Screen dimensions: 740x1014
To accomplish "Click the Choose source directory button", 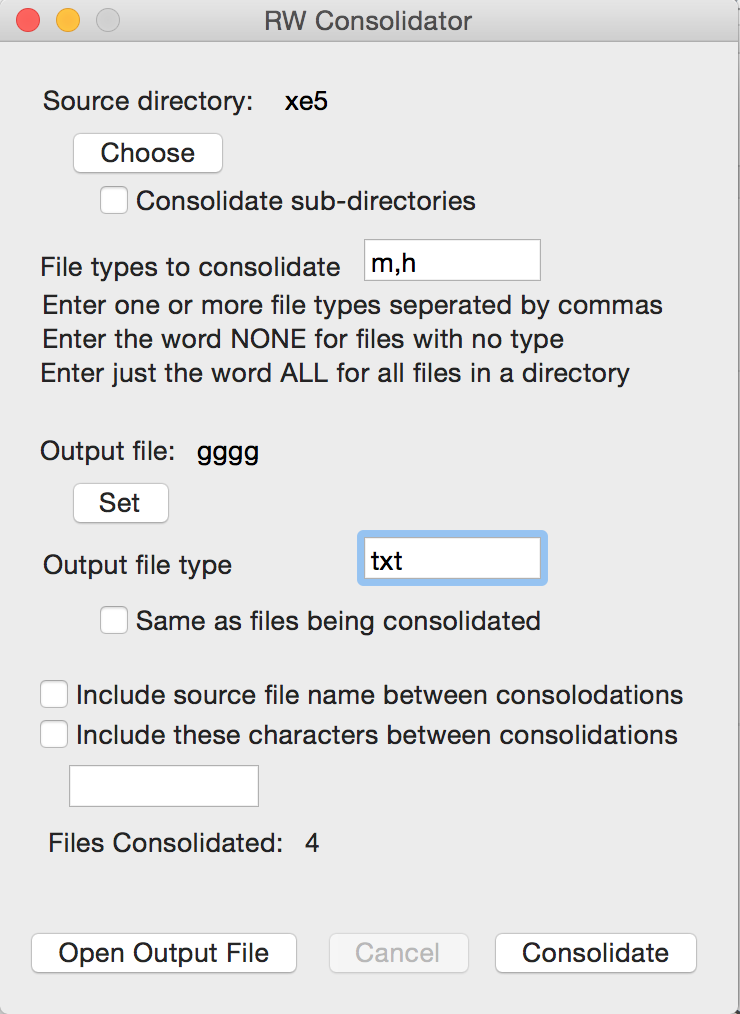I will click(148, 153).
